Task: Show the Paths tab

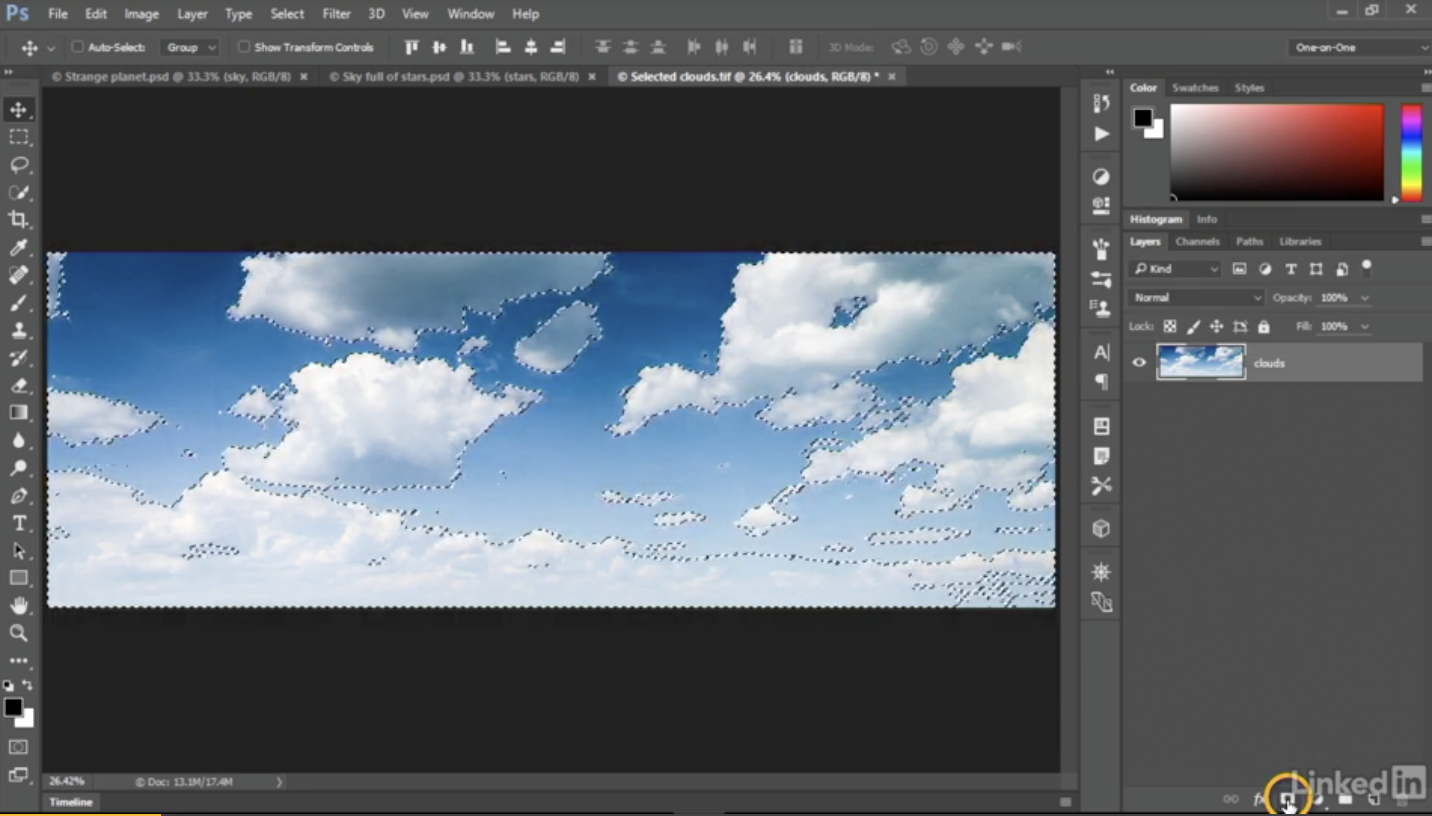Action: [1249, 242]
